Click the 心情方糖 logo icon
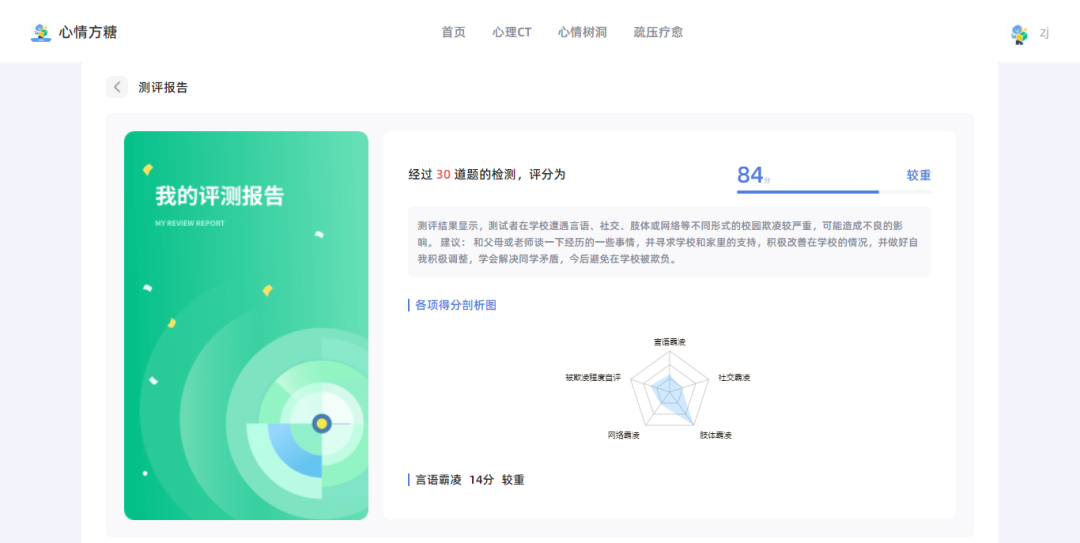 [41, 32]
